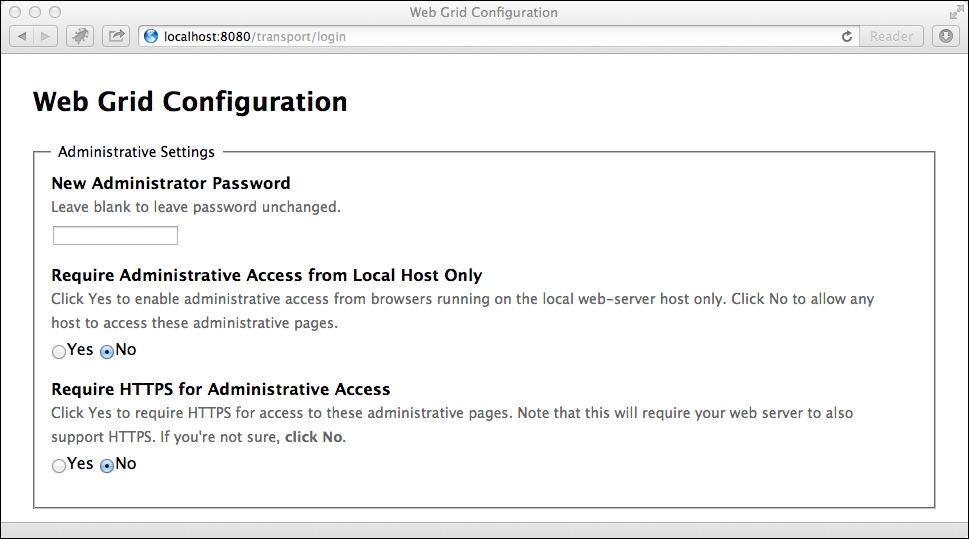
Task: Click the fullscreen arrows icon in title bar
Action: pyautogui.click(x=955, y=12)
